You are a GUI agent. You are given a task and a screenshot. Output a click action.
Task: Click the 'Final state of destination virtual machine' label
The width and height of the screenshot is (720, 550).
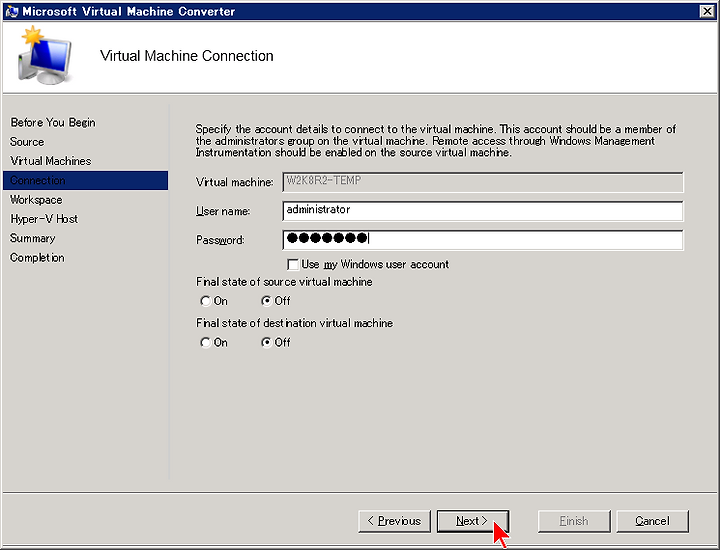tap(294, 323)
